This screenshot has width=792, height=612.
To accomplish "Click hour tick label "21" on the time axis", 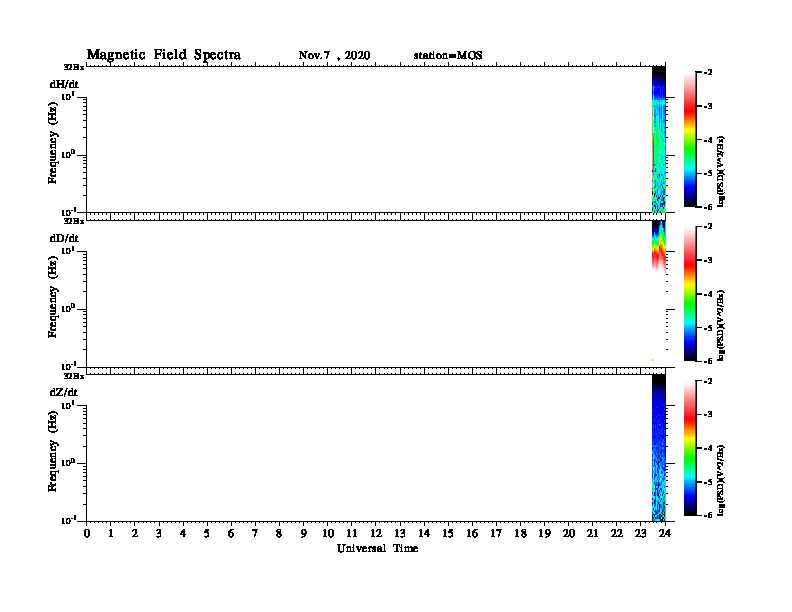I will pos(592,534).
